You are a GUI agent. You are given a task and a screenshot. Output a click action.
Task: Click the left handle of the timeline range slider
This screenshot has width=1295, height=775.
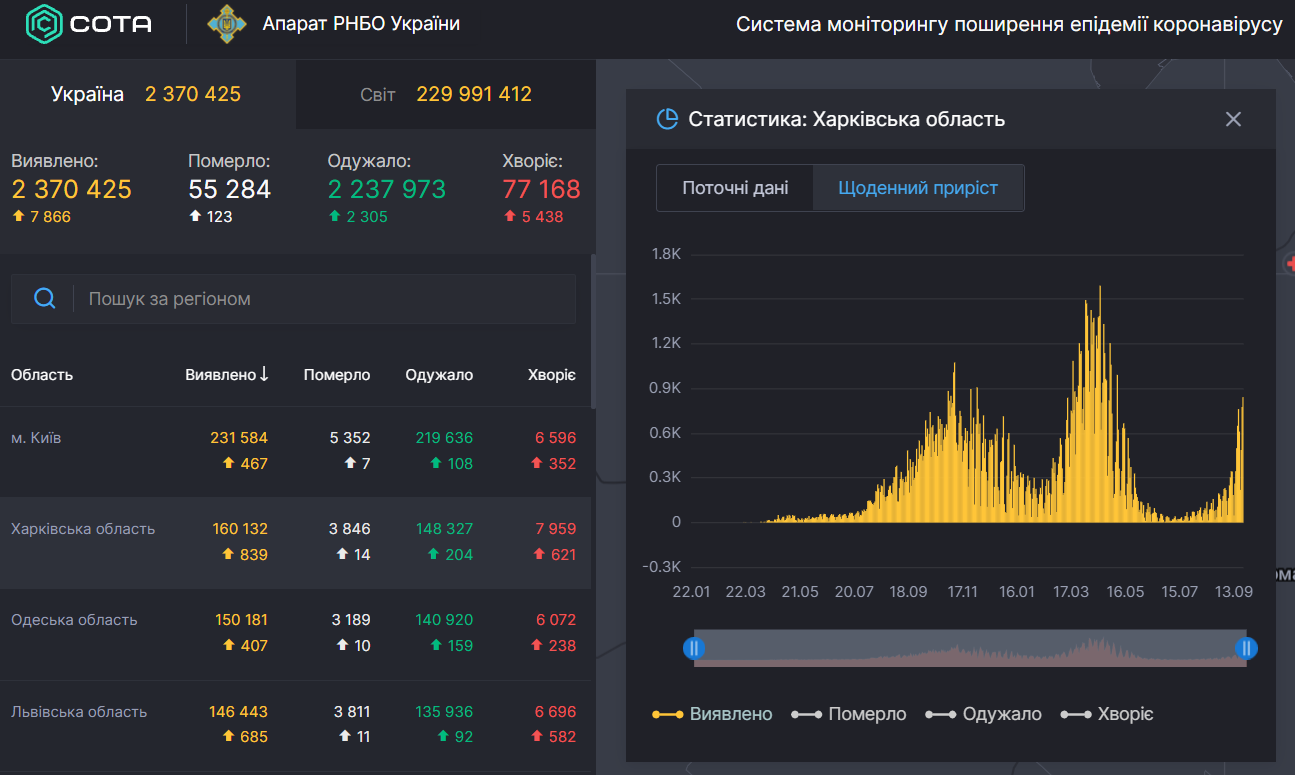695,648
